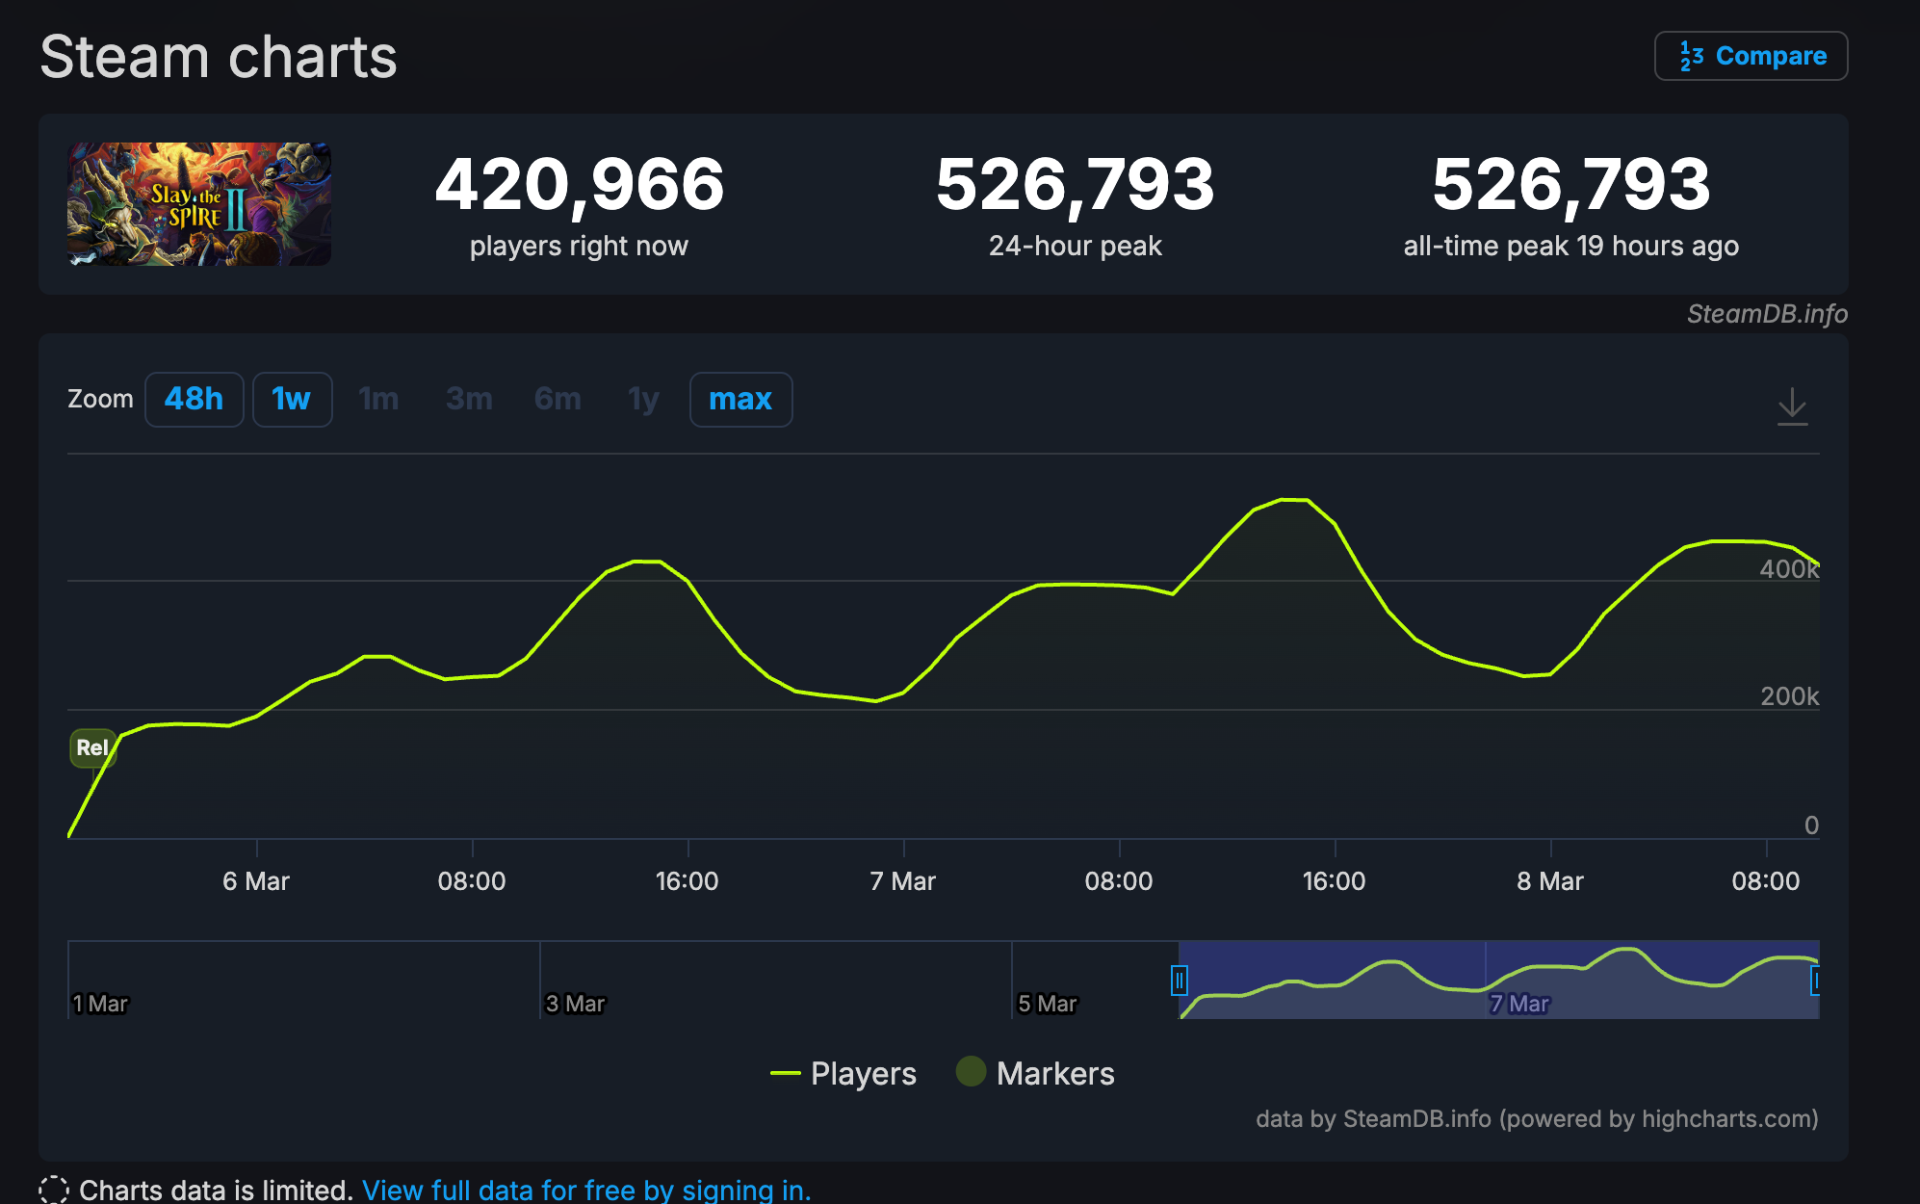Choose the 3m zoom option
This screenshot has height=1204, width=1920.
coord(469,399)
